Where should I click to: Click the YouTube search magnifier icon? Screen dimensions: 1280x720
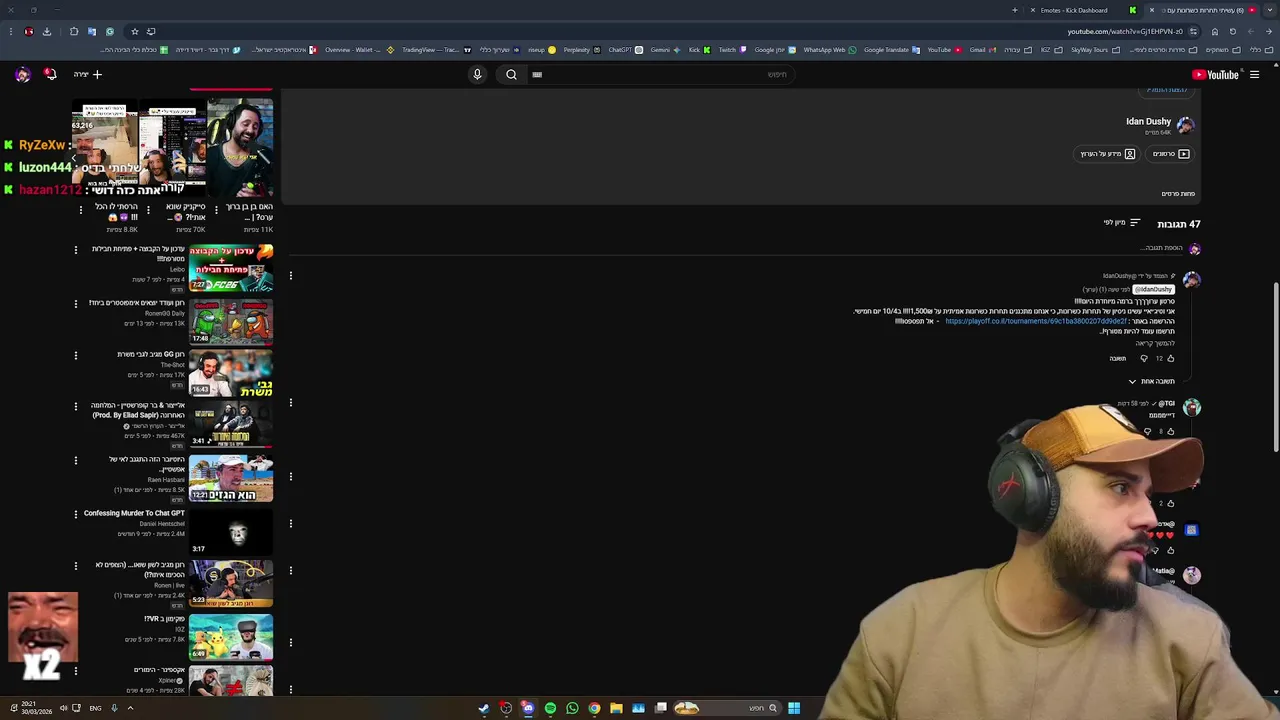point(511,74)
